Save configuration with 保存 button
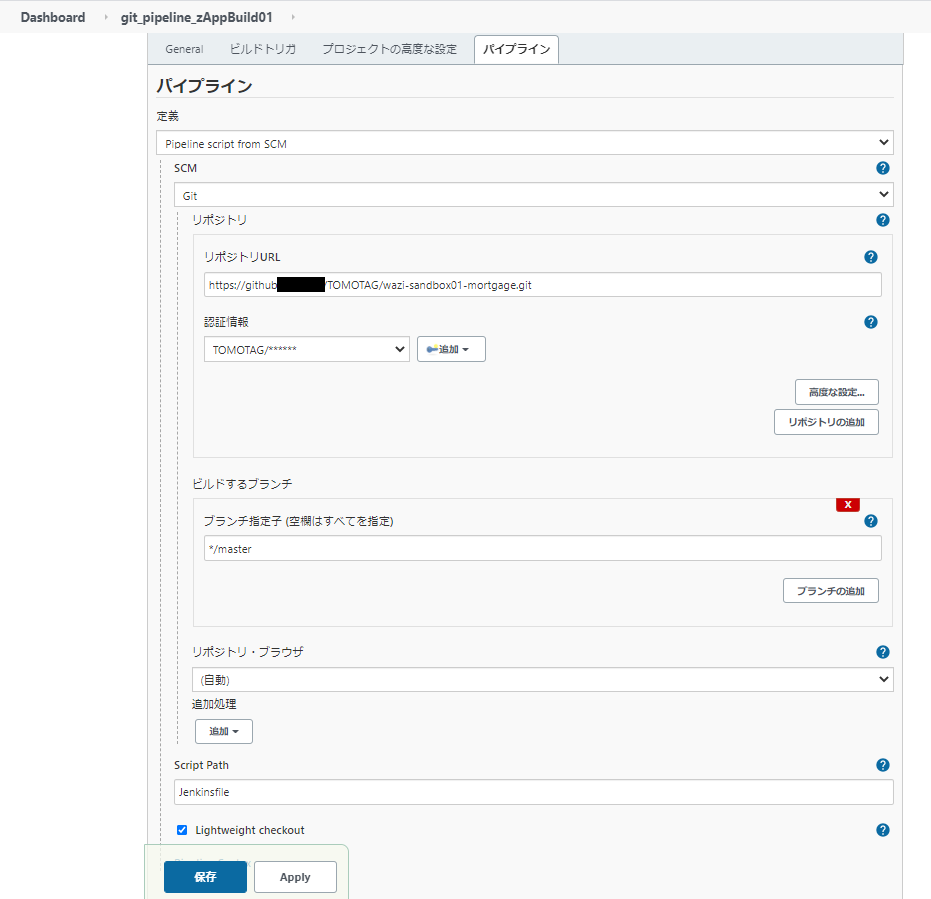Screen dimensions: 931x899 pyautogui.click(x=205, y=877)
